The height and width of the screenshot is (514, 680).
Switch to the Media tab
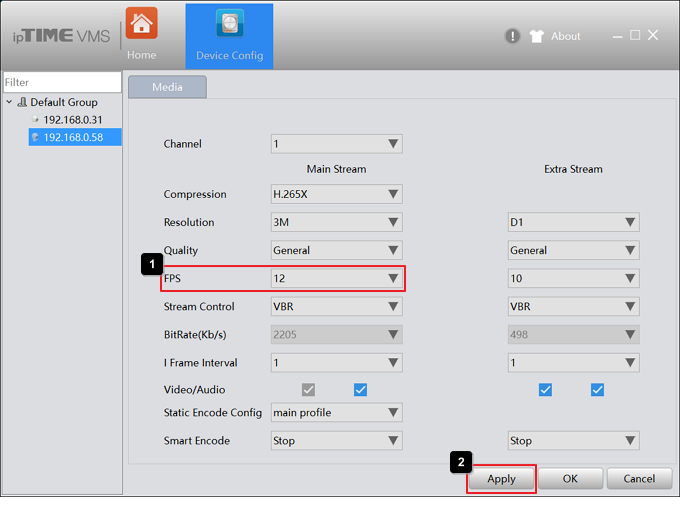(x=167, y=87)
